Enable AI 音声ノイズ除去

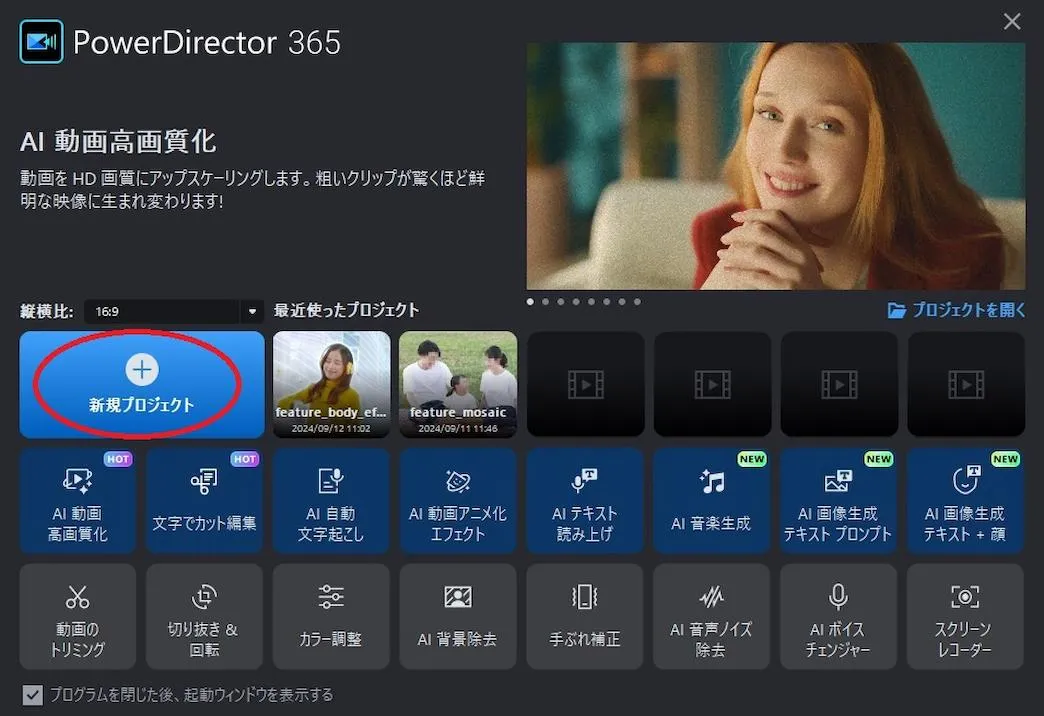coord(712,616)
